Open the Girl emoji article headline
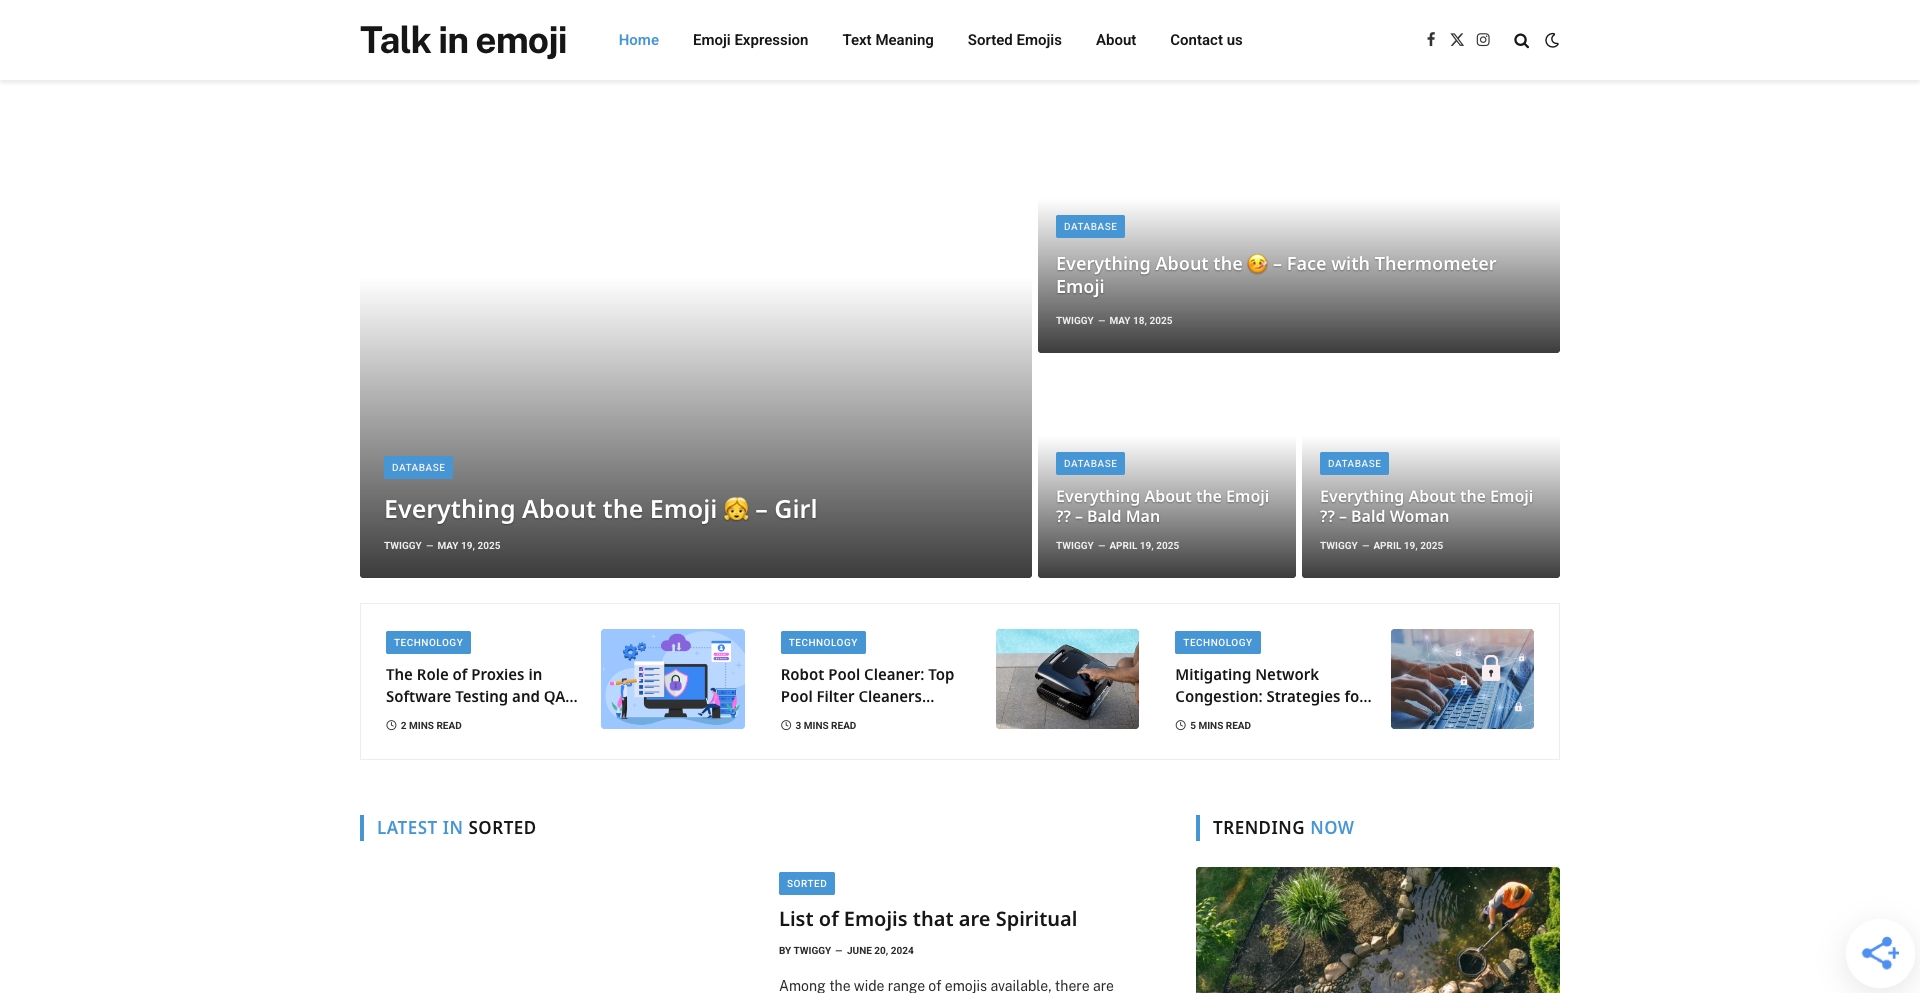Screen dimensions: 1920x993 (600, 508)
